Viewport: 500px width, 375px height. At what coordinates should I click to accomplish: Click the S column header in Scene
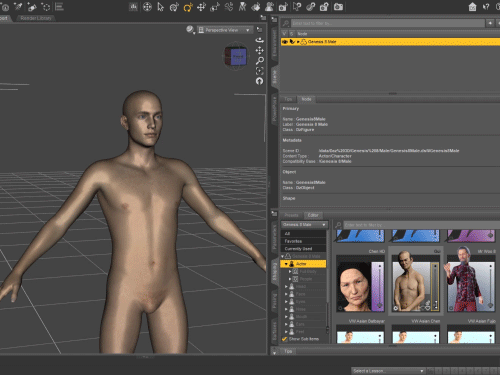(292, 34)
